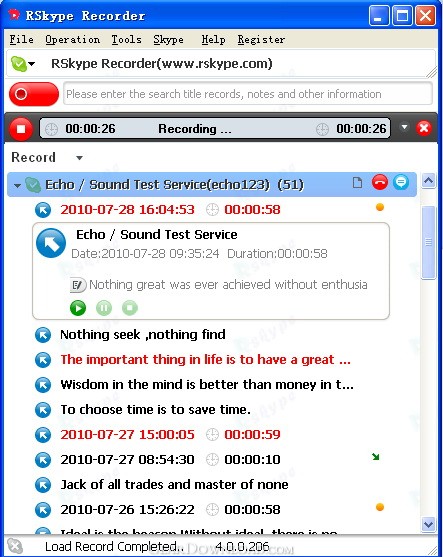Click call icon for 2010-07-26 15:26:22

click(x=43, y=510)
